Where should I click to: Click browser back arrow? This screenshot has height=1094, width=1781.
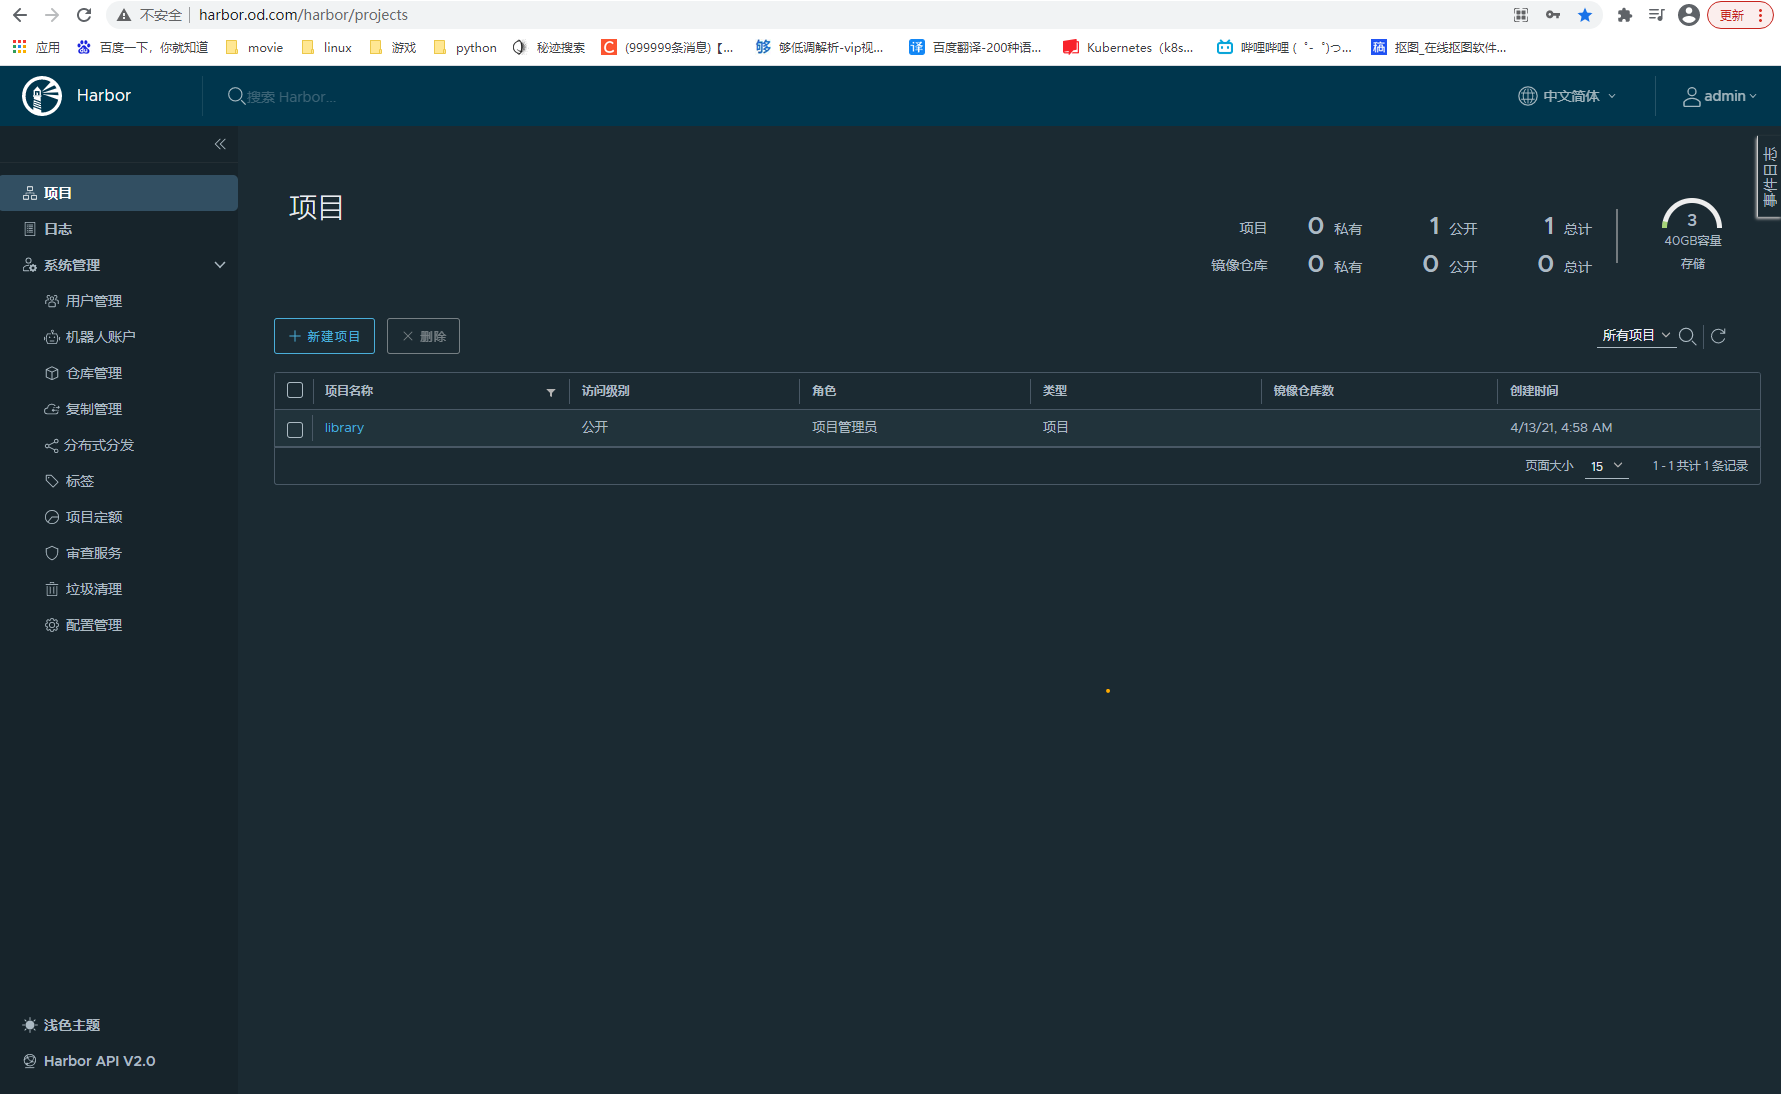(x=20, y=15)
